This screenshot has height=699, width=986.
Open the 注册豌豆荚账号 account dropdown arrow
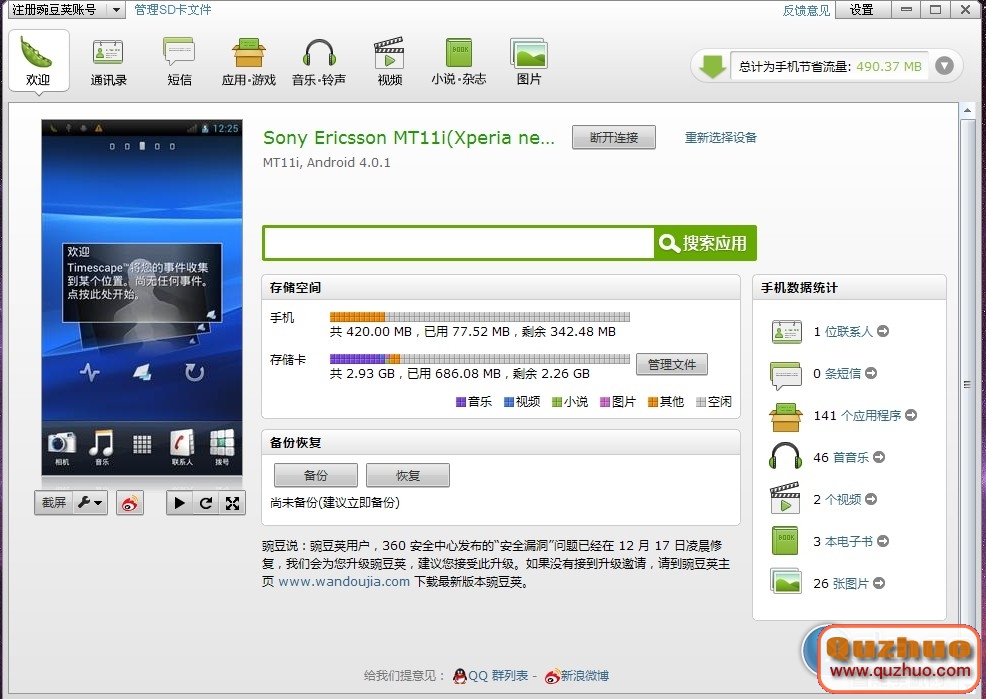coord(116,9)
